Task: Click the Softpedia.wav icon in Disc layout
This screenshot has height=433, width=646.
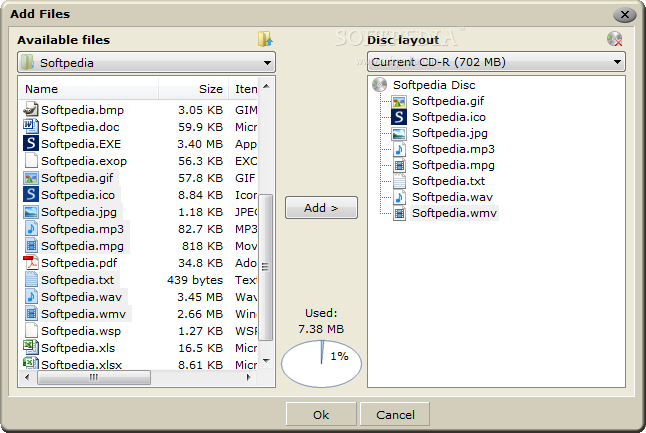Action: coord(399,197)
